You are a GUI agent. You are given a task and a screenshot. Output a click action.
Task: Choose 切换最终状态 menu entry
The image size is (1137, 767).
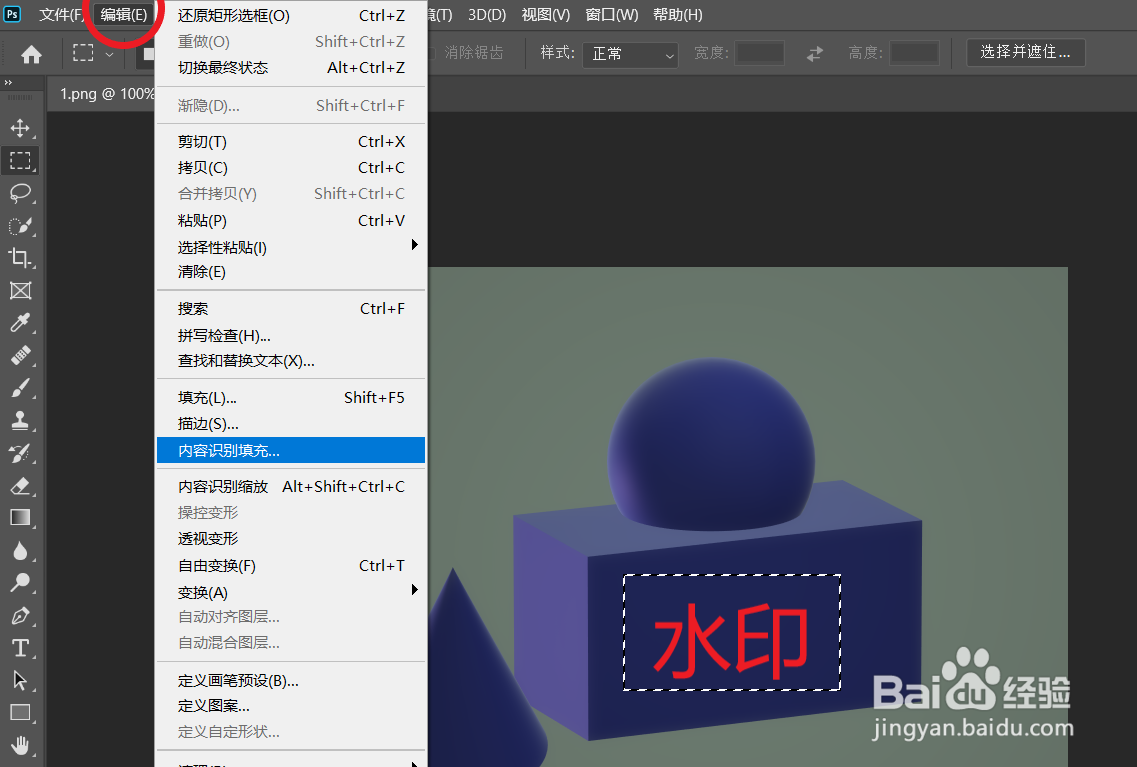[291, 68]
